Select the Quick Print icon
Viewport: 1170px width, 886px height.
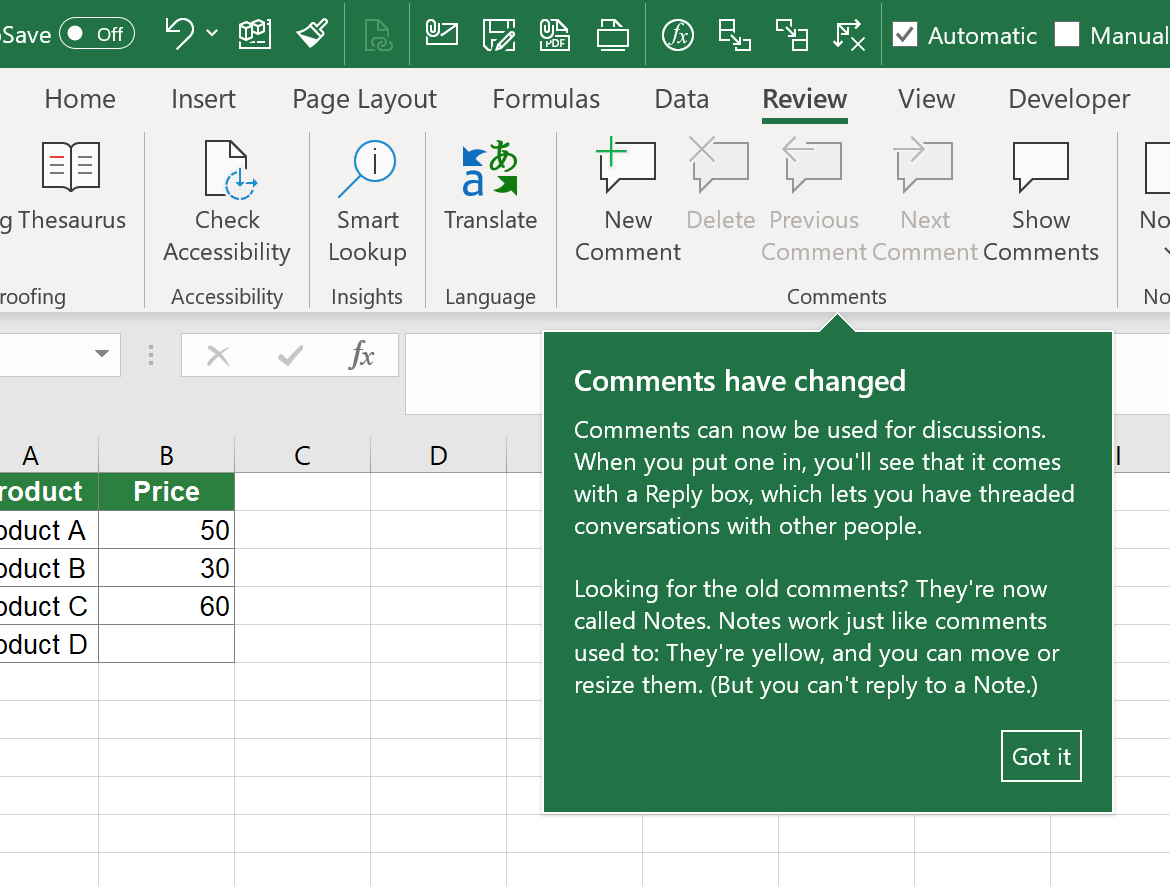[x=613, y=34]
